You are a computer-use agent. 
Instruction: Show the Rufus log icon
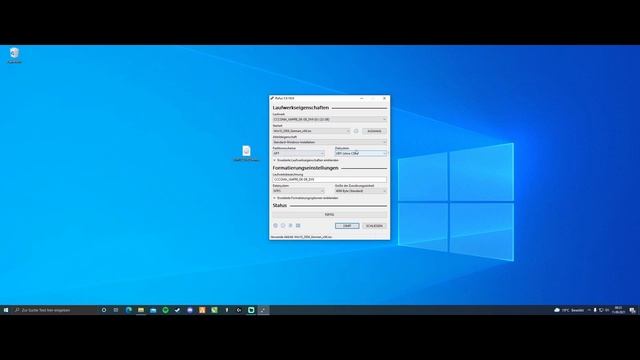(x=298, y=225)
